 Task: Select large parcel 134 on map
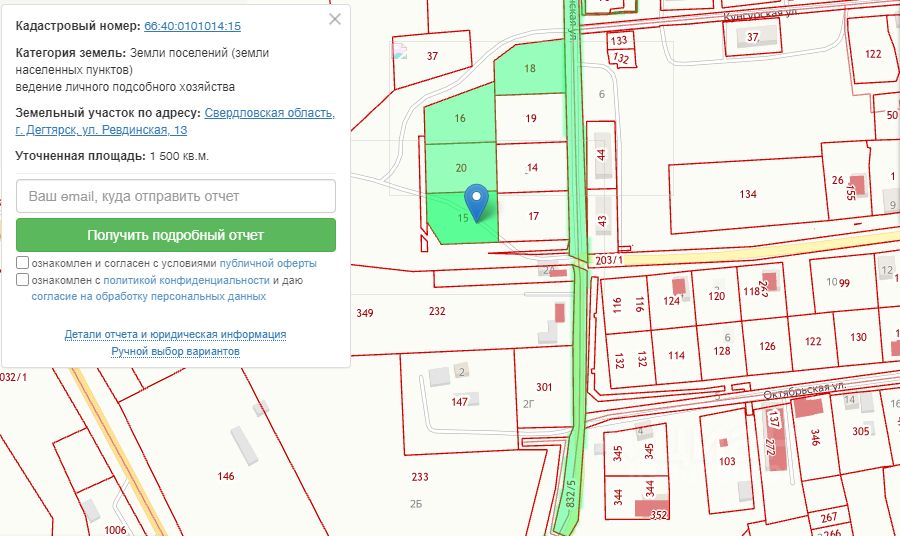pos(747,194)
